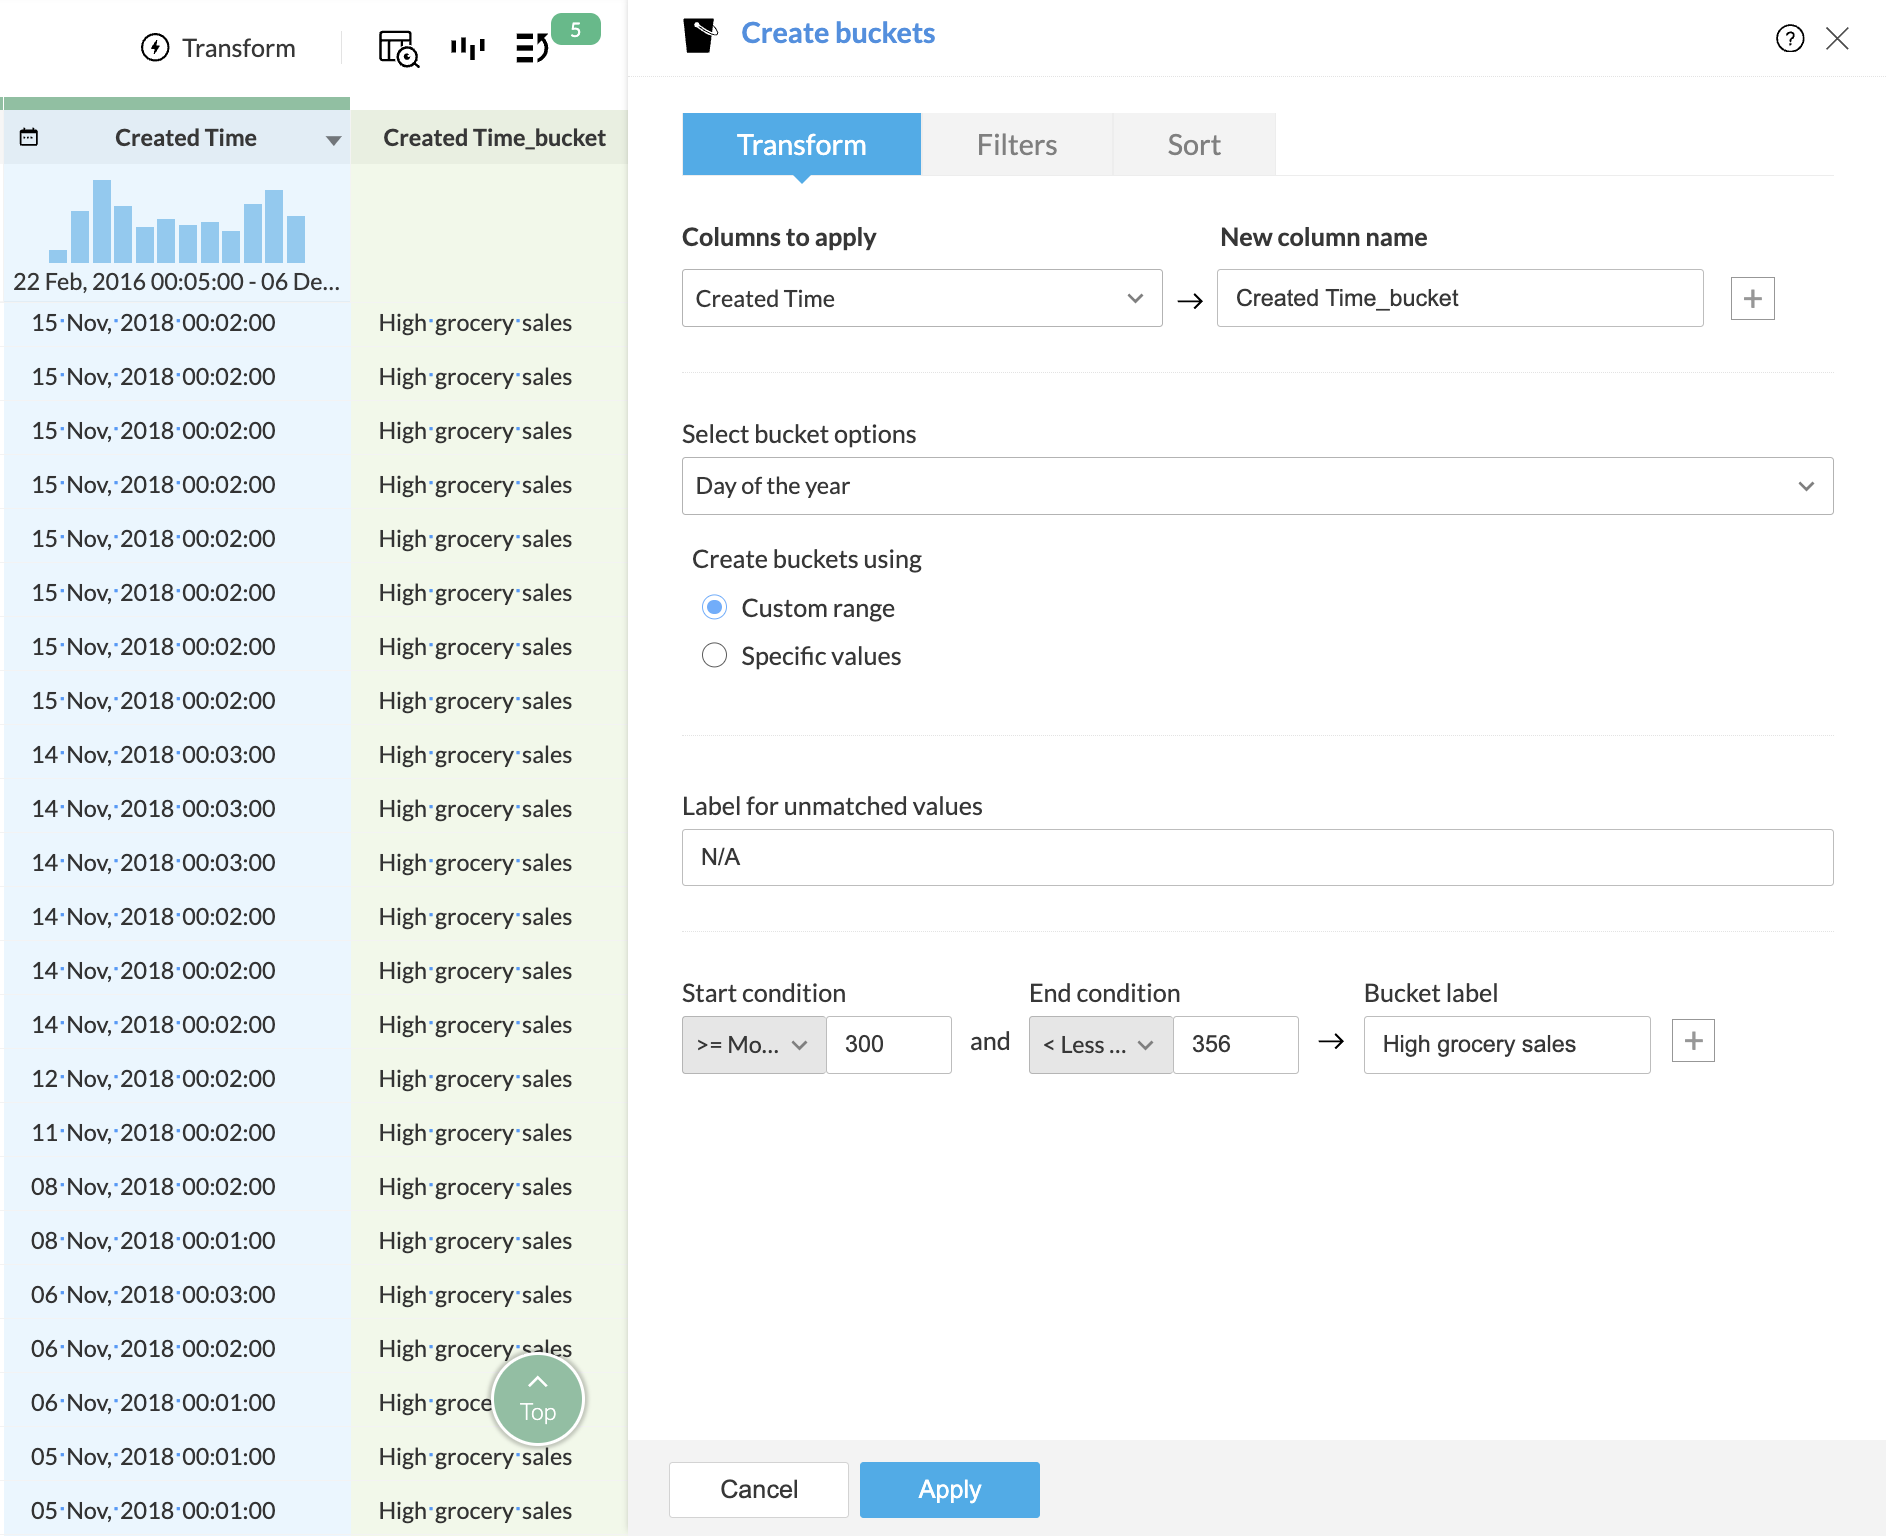Select the Specific values radio button

click(x=714, y=656)
